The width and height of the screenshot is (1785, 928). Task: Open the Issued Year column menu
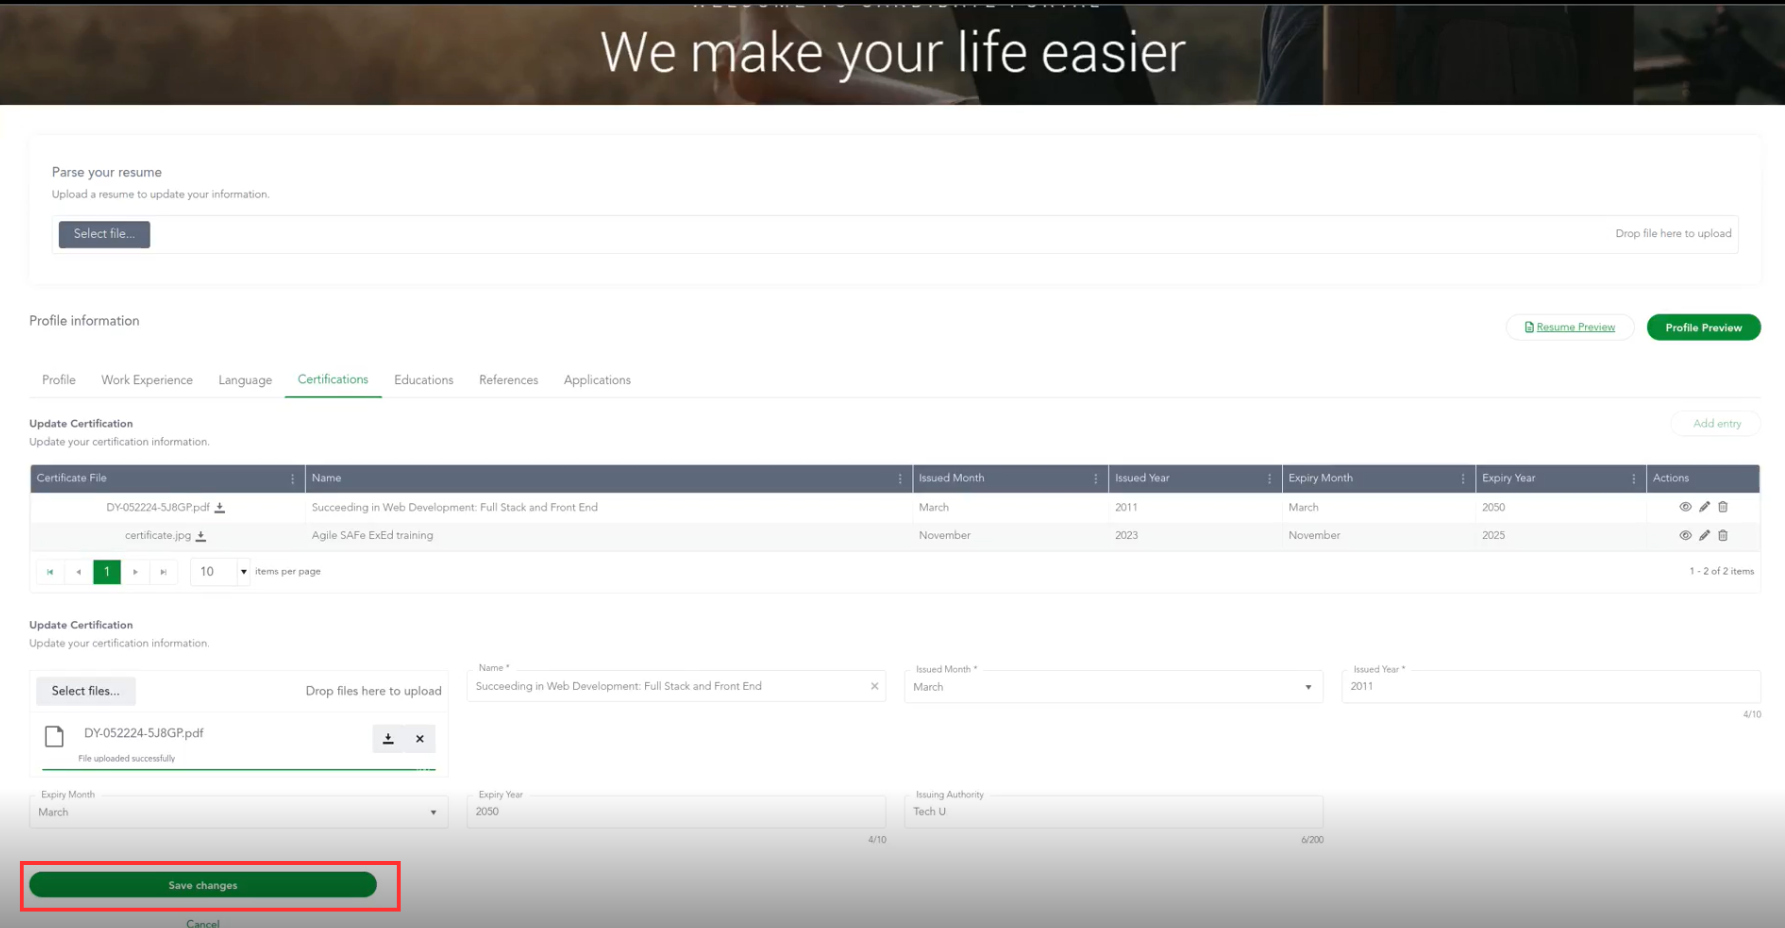click(1269, 479)
